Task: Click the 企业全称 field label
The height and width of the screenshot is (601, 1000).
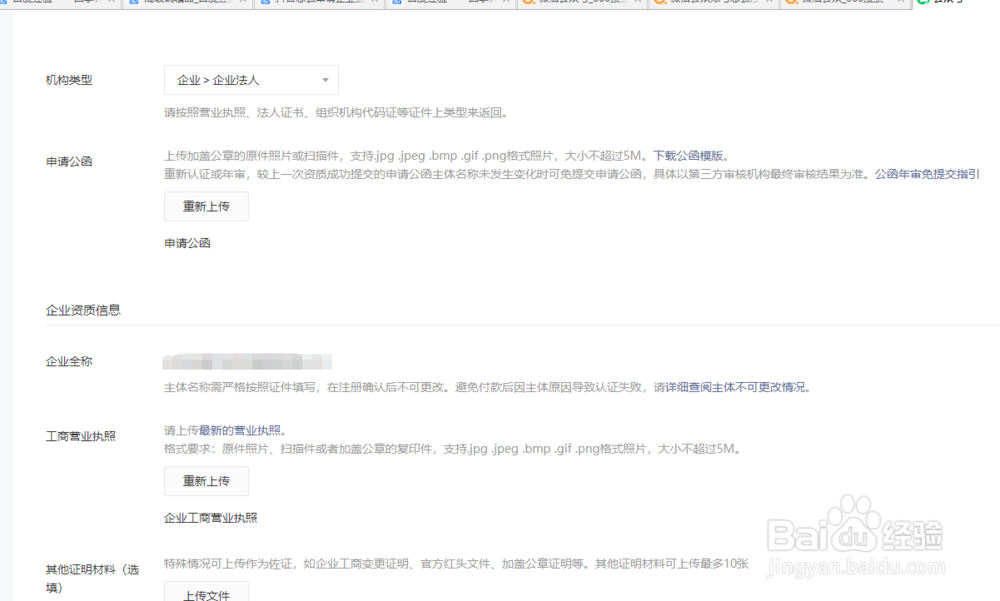Action: point(69,362)
